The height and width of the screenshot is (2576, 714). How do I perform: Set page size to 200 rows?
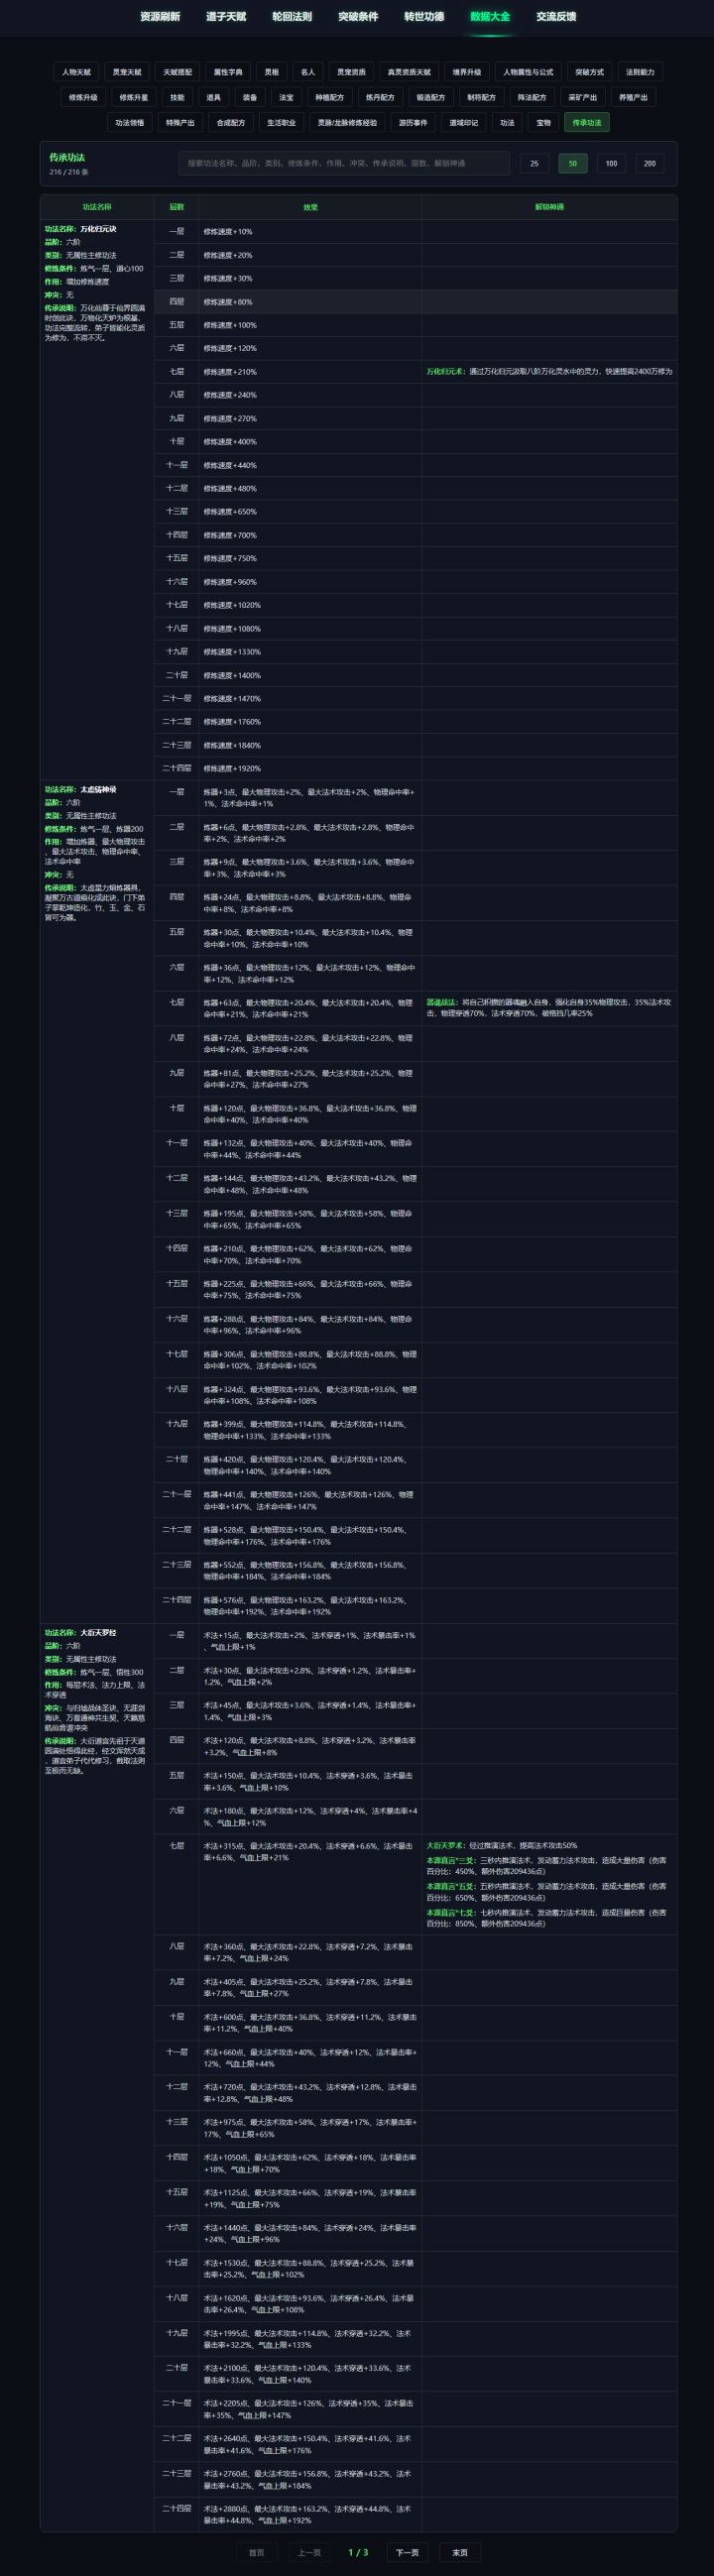point(650,163)
